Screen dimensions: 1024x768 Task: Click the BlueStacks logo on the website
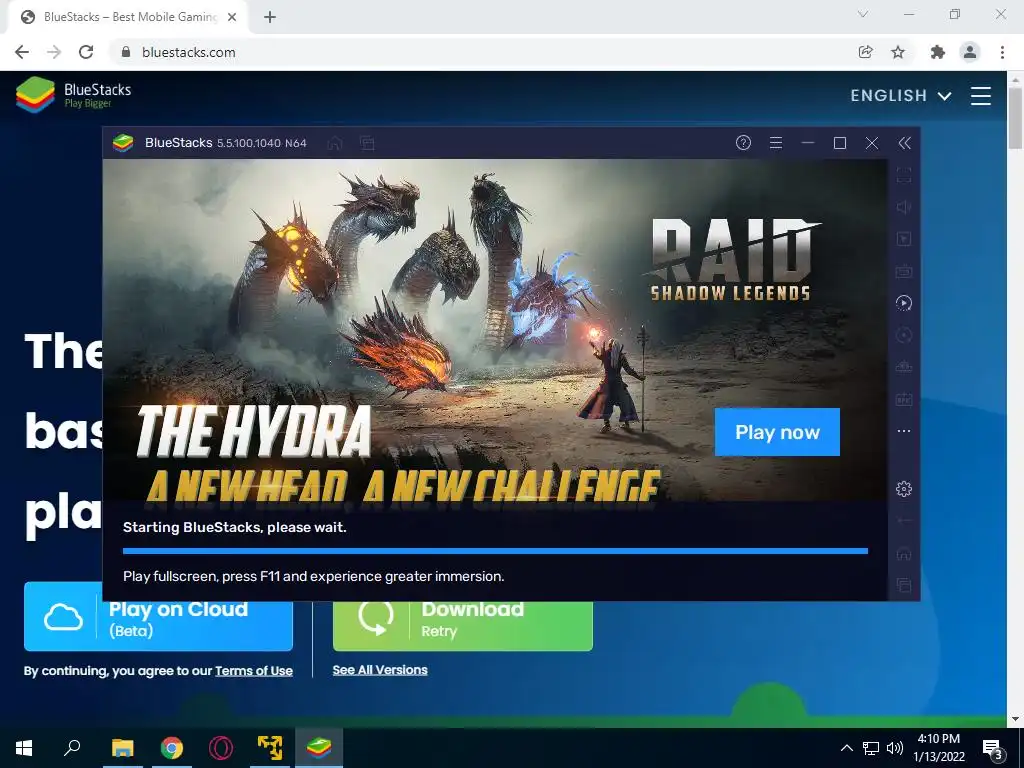tap(73, 95)
